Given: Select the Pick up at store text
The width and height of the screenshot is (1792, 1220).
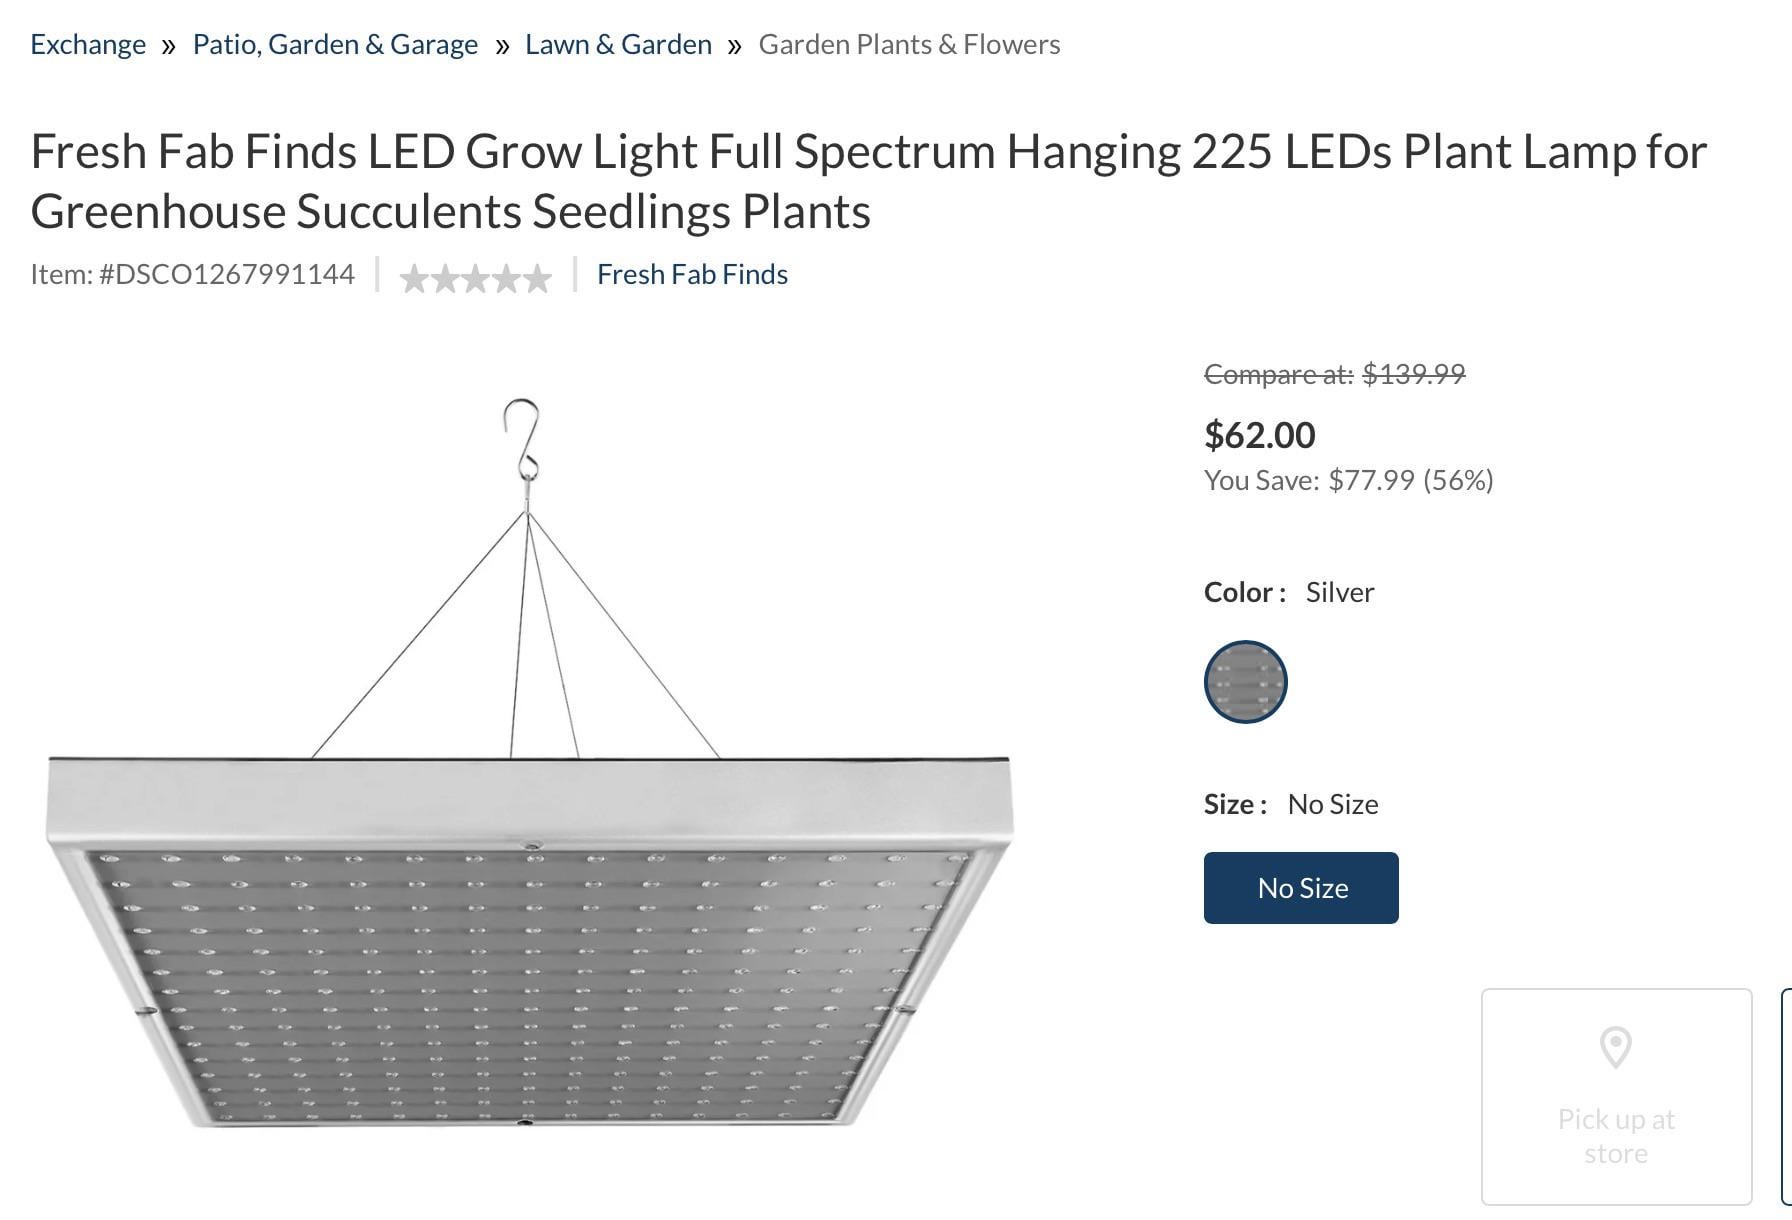Looking at the screenshot, I should 1616,1136.
